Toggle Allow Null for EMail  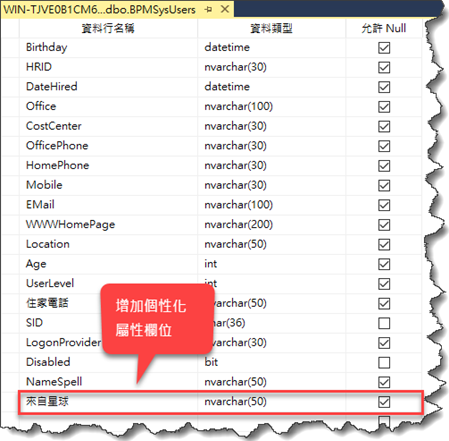point(384,205)
